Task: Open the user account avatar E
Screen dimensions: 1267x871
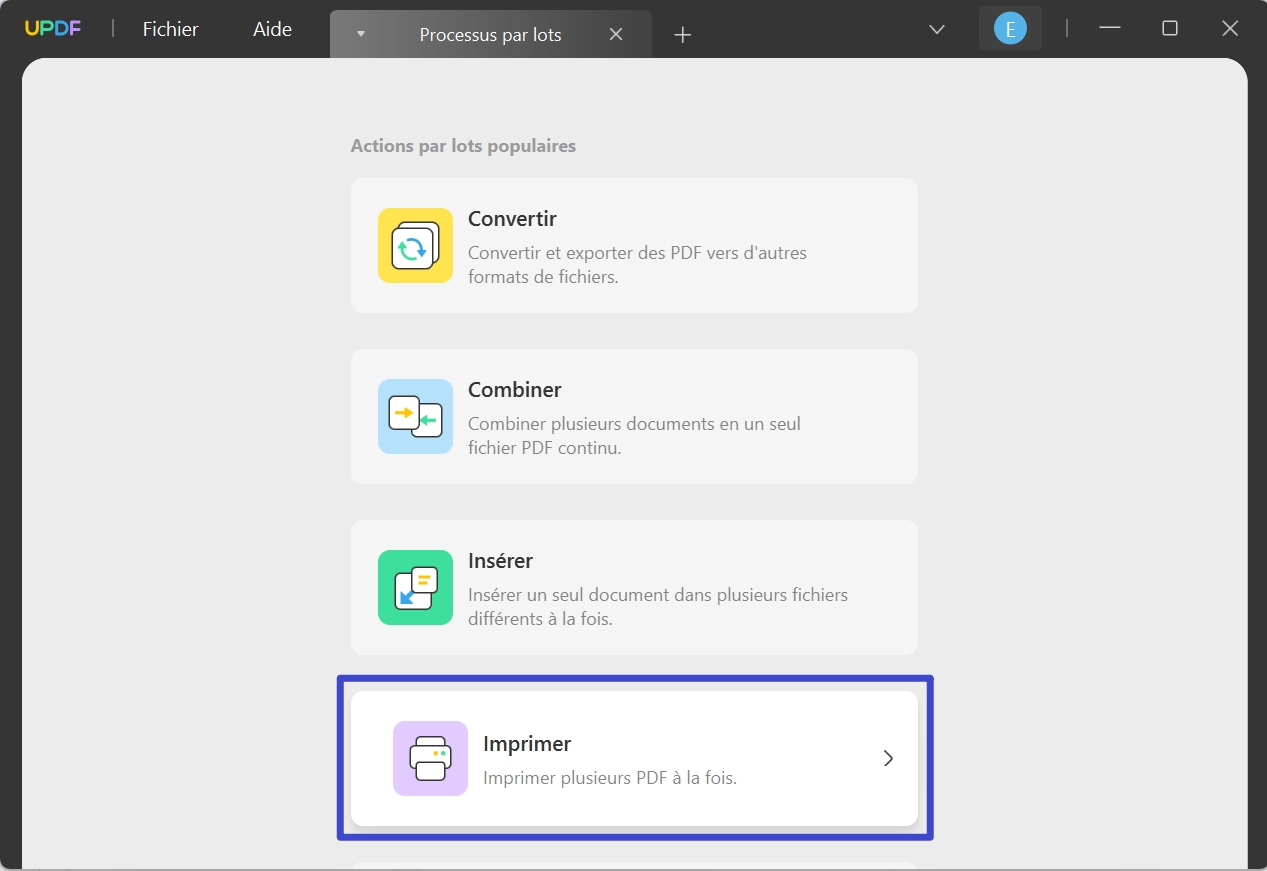Action: (x=1010, y=29)
